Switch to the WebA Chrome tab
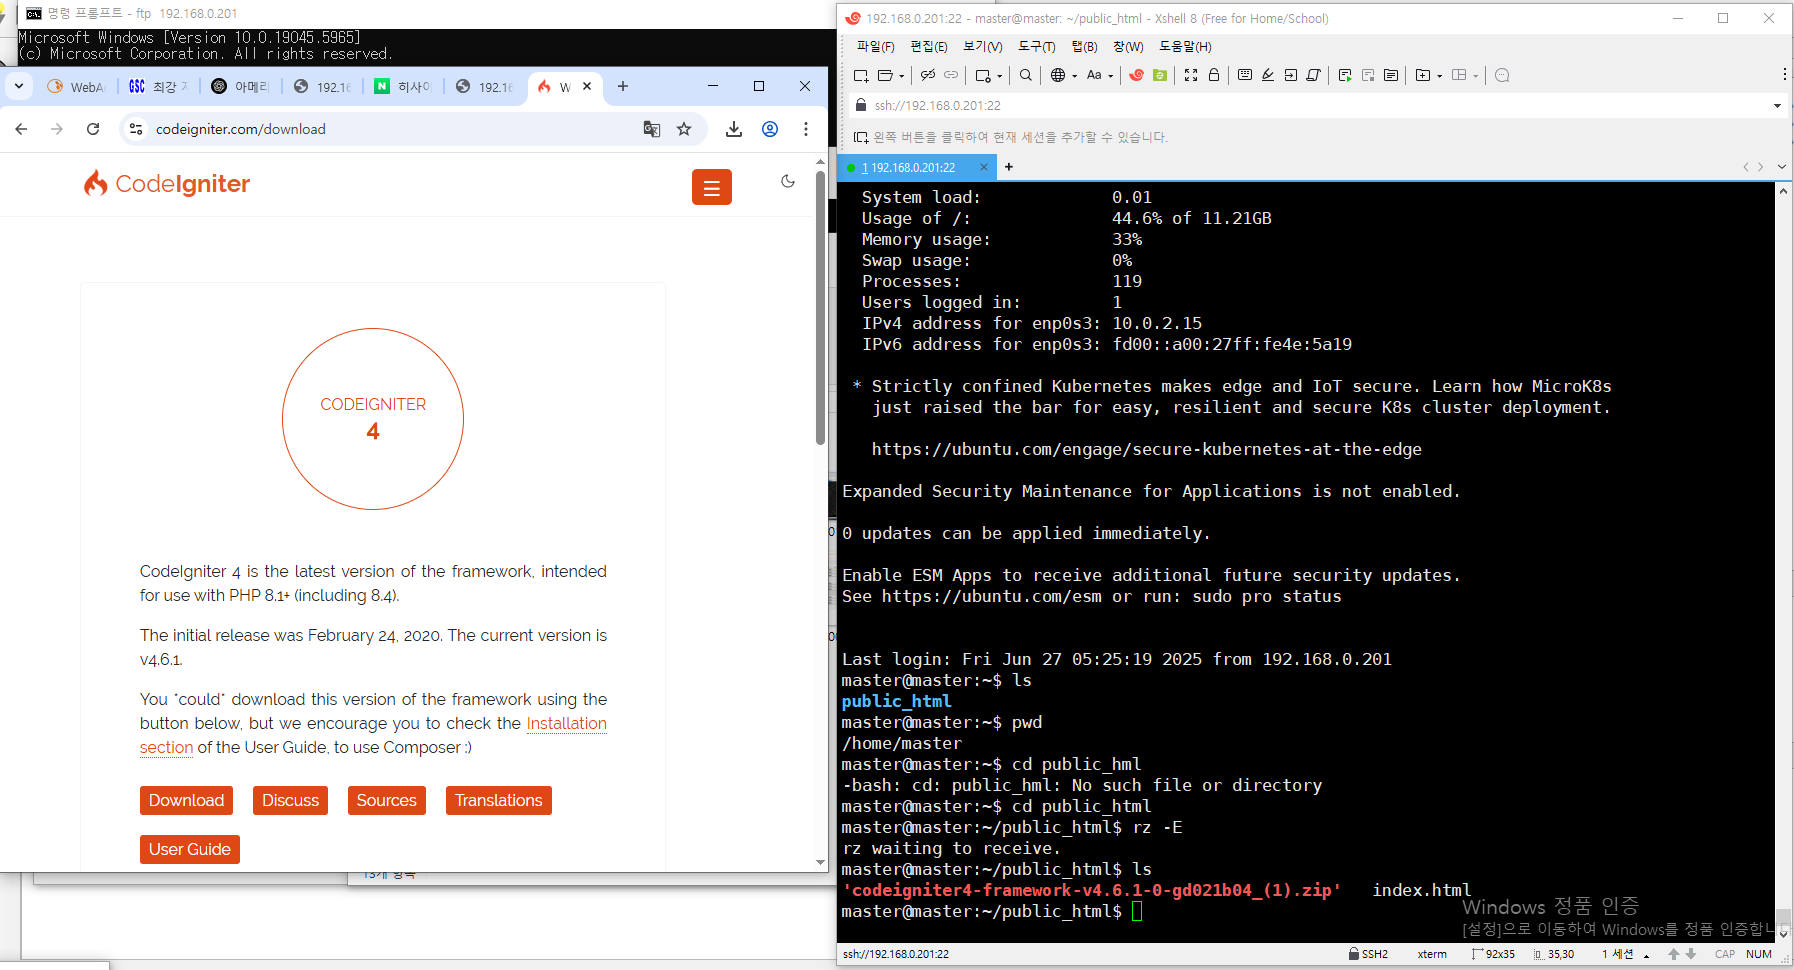This screenshot has width=1794, height=970. pyautogui.click(x=76, y=87)
